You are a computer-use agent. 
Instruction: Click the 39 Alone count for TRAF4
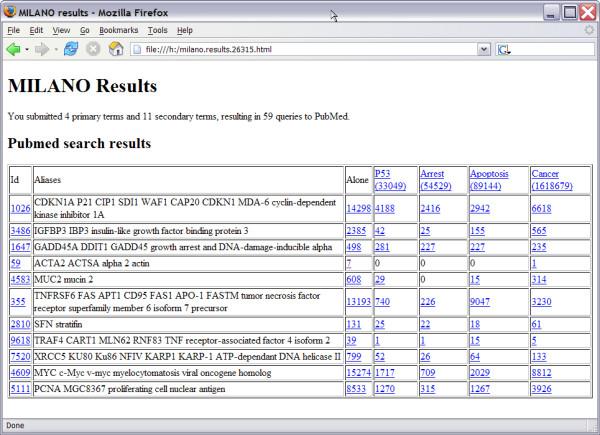(x=351, y=341)
